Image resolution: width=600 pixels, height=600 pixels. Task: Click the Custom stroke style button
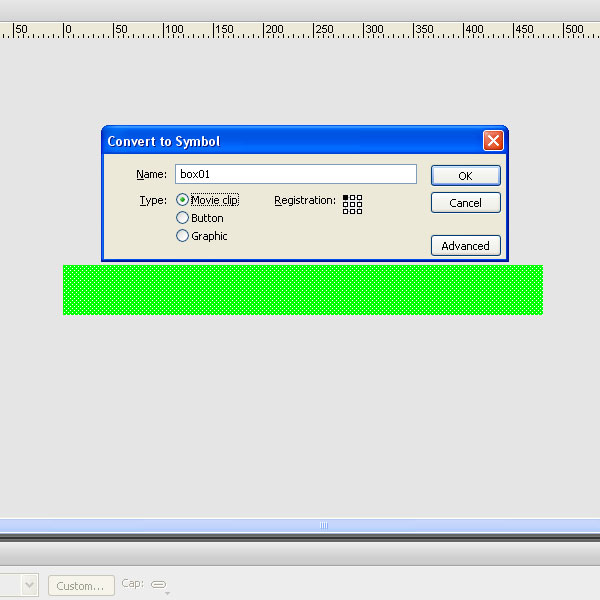point(81,585)
